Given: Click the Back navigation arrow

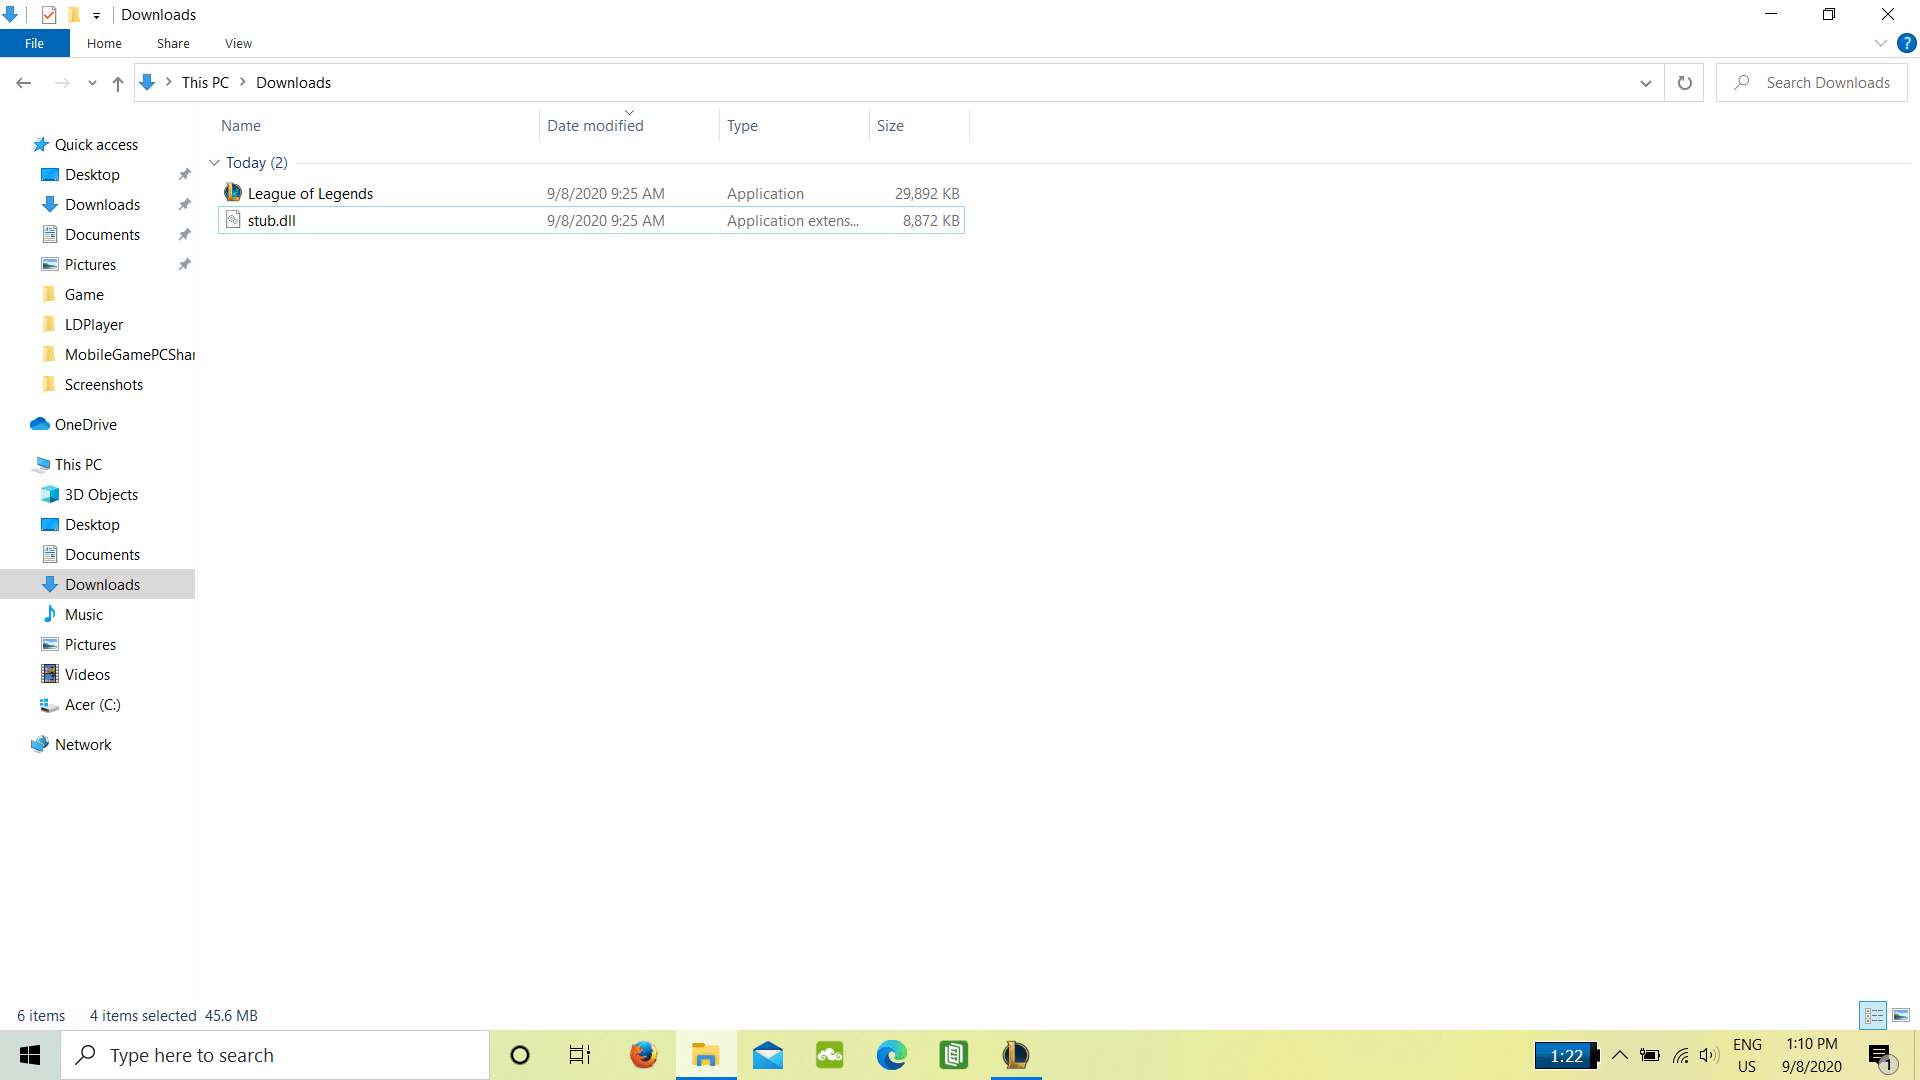Looking at the screenshot, I should coord(24,83).
